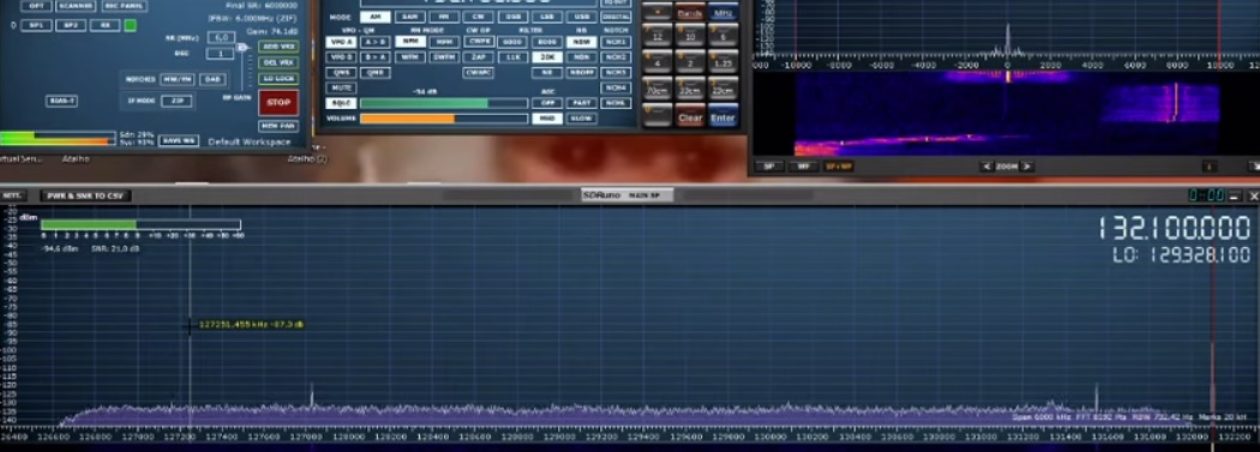The image size is (1260, 452).
Task: Select the 70cm band key
Action: [x=657, y=90]
